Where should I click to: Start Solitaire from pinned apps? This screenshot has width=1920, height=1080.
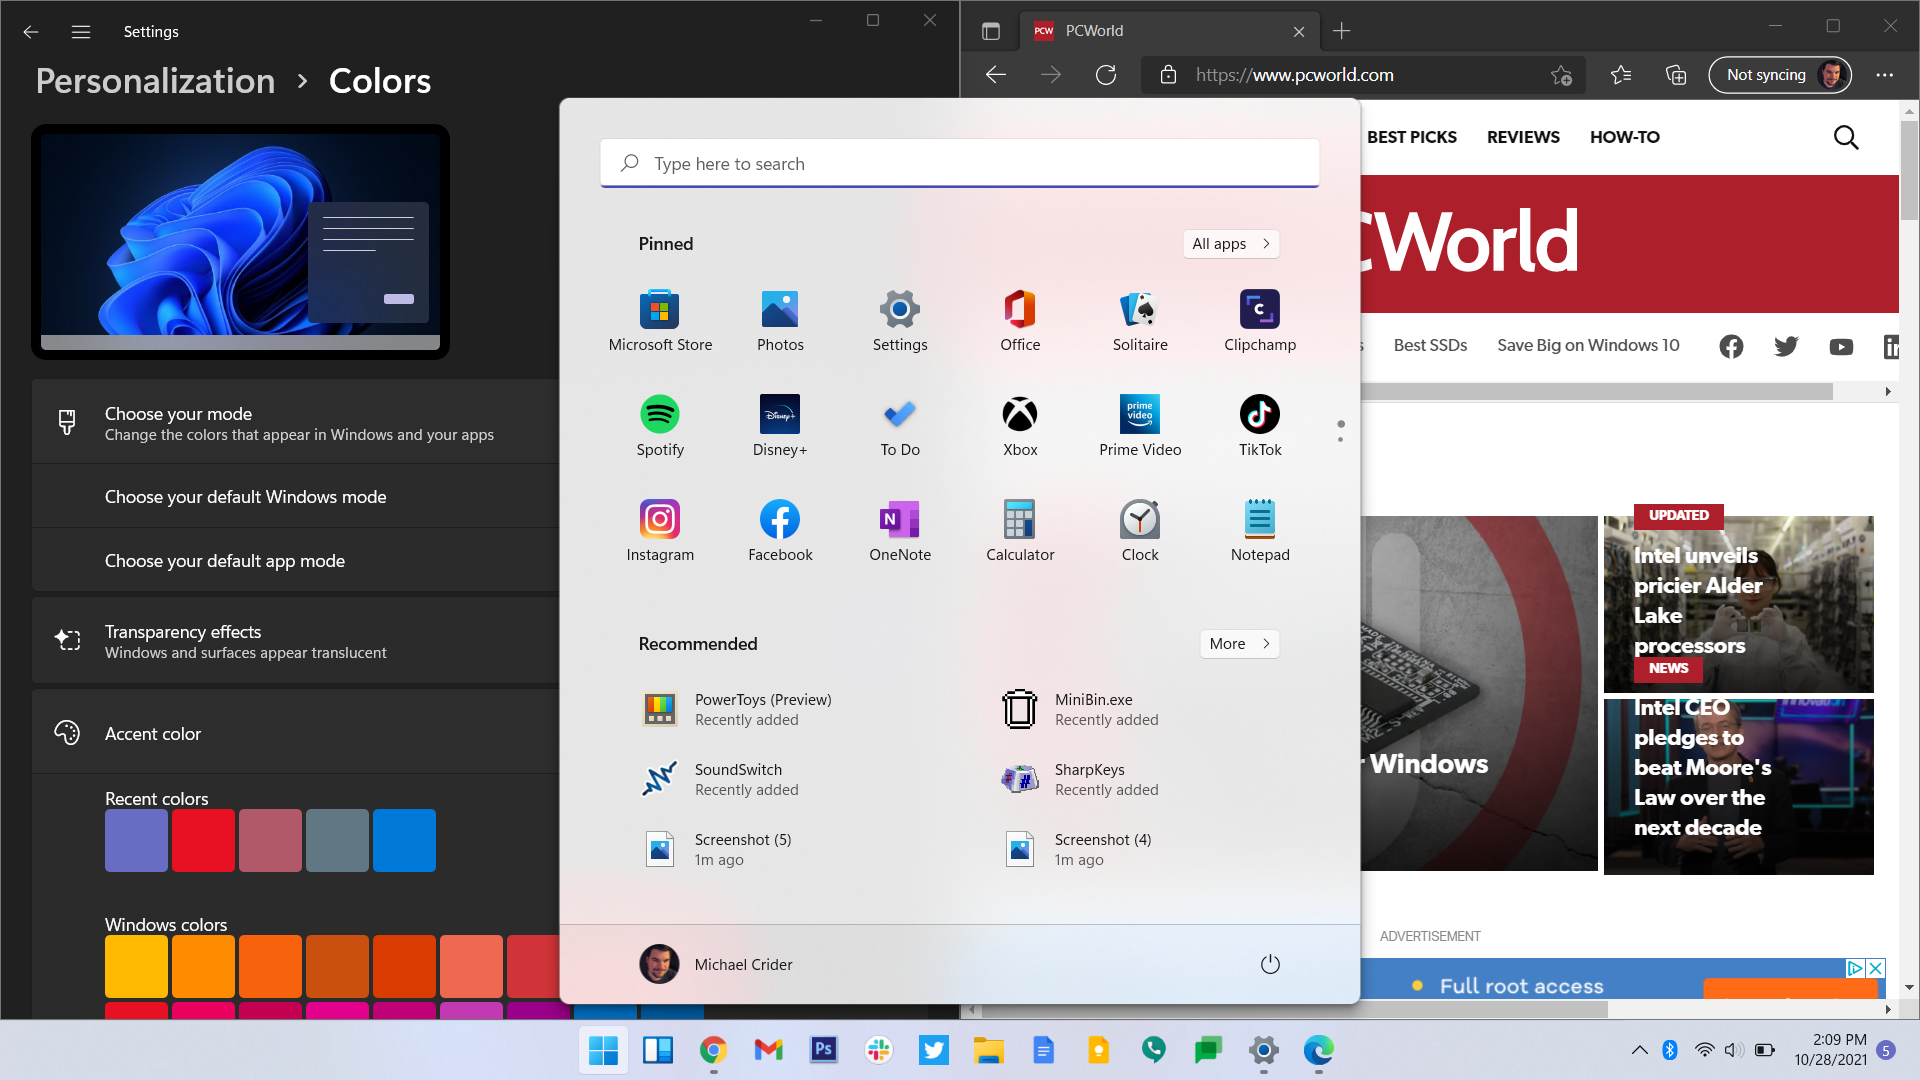point(1139,320)
